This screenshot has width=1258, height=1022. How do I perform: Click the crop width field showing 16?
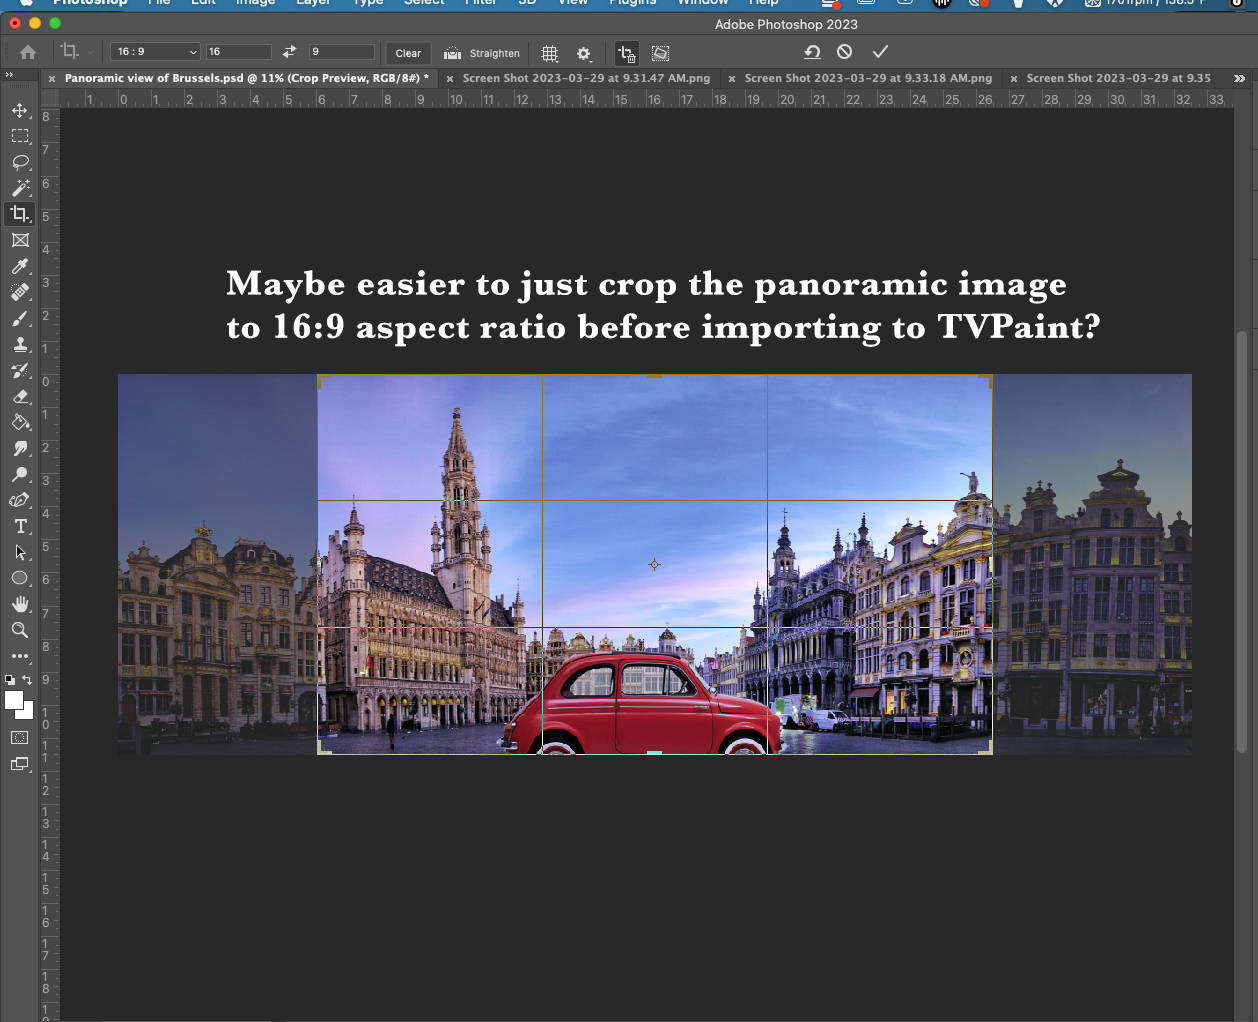pyautogui.click(x=238, y=52)
